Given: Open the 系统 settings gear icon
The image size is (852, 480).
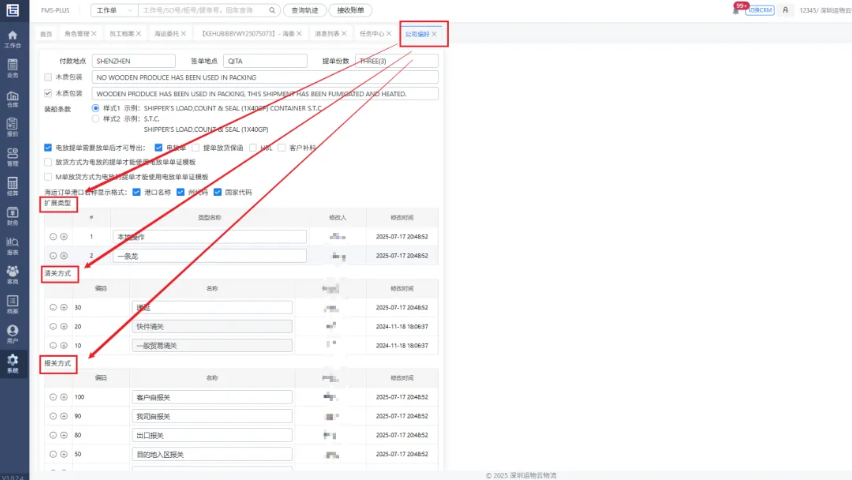Looking at the screenshot, I should (x=12, y=362).
